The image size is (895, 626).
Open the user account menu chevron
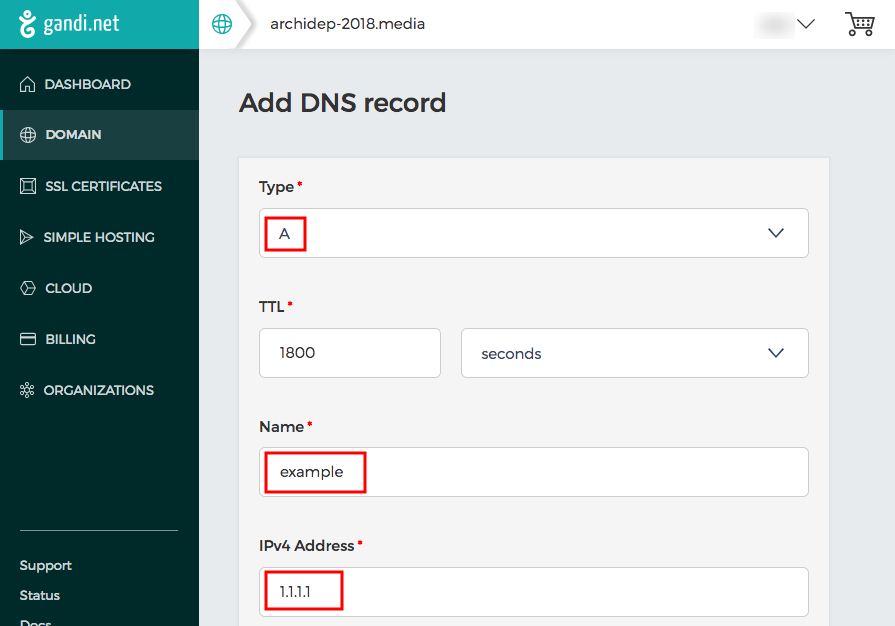[x=805, y=24]
